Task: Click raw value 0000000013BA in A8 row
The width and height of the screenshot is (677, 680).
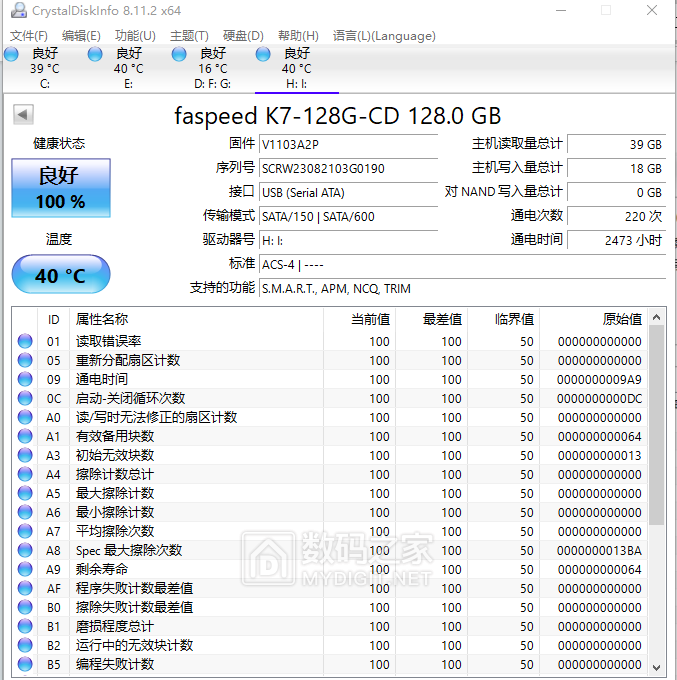Action: 599,550
